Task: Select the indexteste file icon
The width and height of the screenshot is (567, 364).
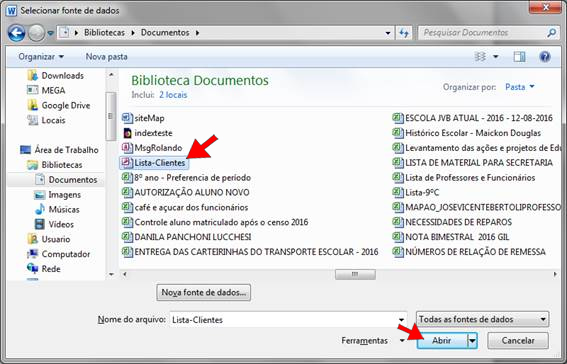Action: tap(127, 133)
